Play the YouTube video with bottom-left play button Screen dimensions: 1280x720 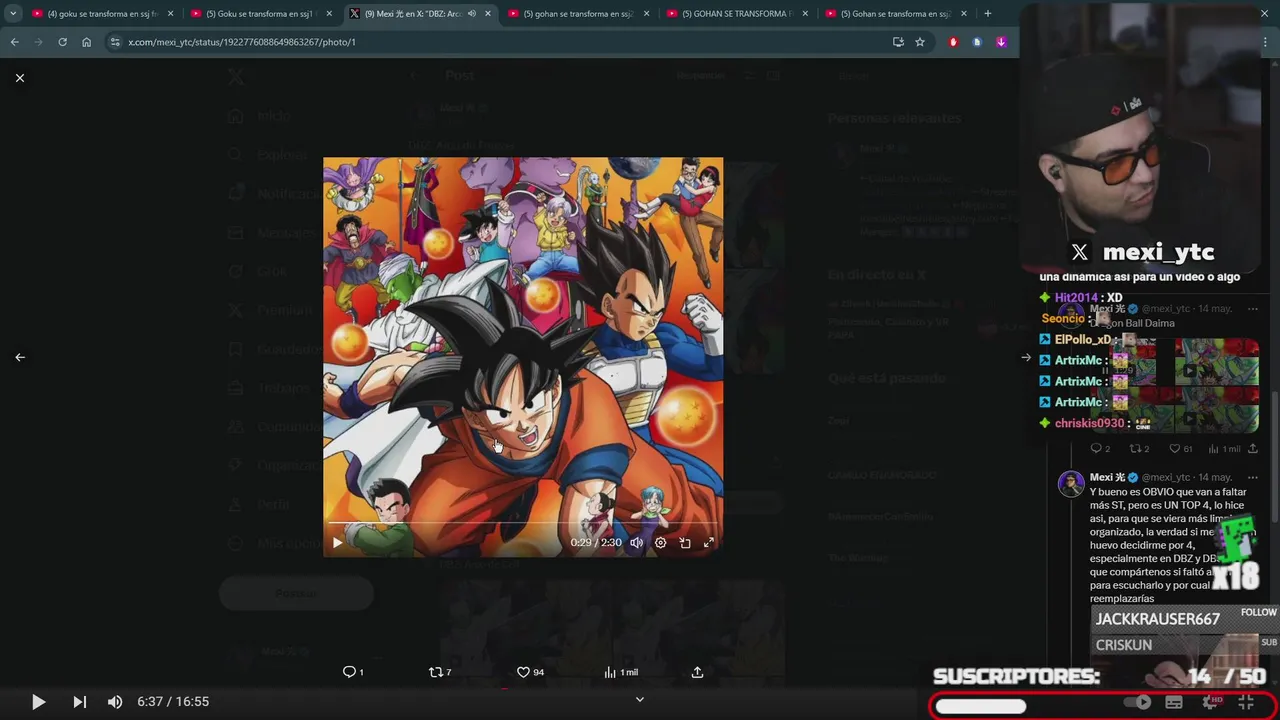coord(38,702)
